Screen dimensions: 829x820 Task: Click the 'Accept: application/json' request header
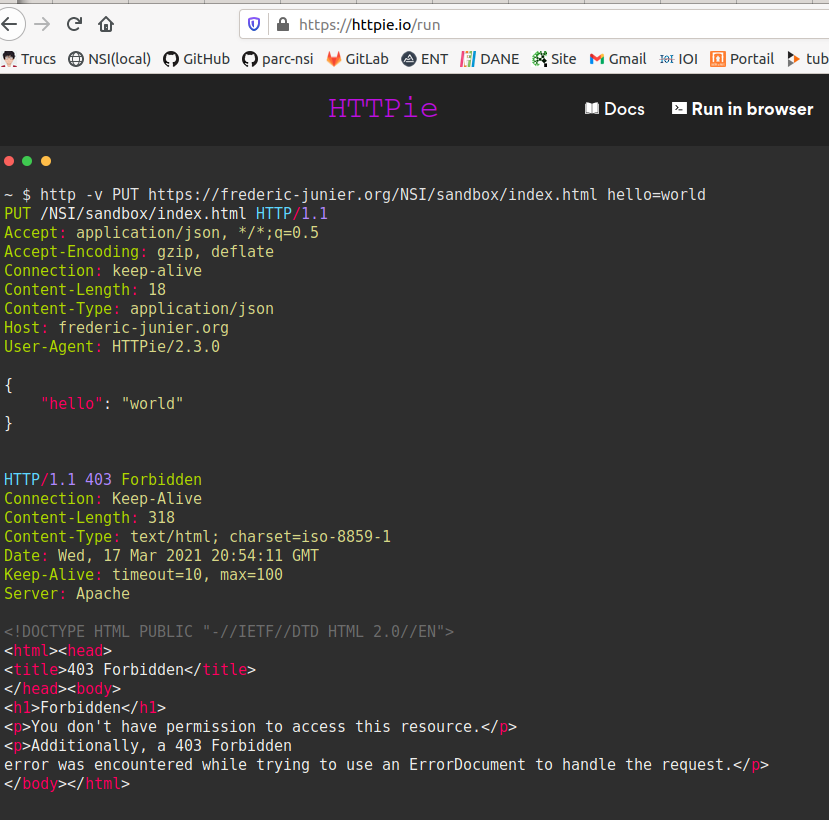coord(162,233)
